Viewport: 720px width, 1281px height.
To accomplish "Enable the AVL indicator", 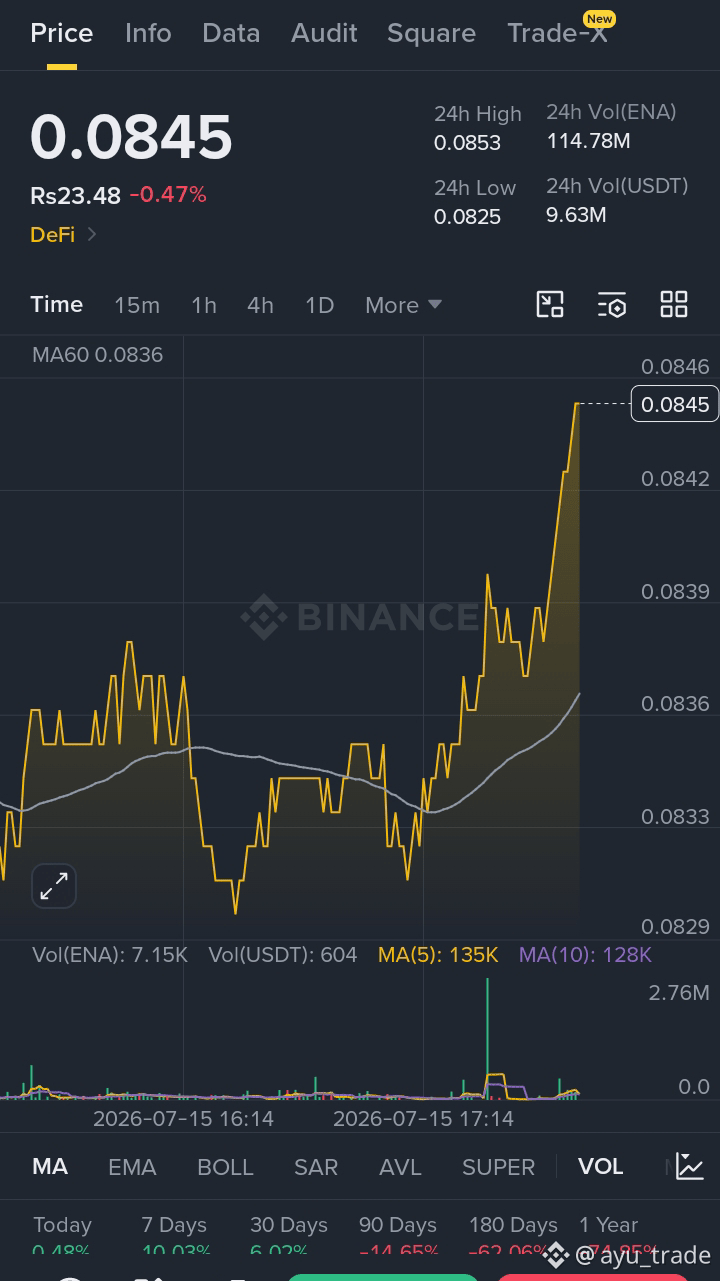I will click(x=400, y=1167).
